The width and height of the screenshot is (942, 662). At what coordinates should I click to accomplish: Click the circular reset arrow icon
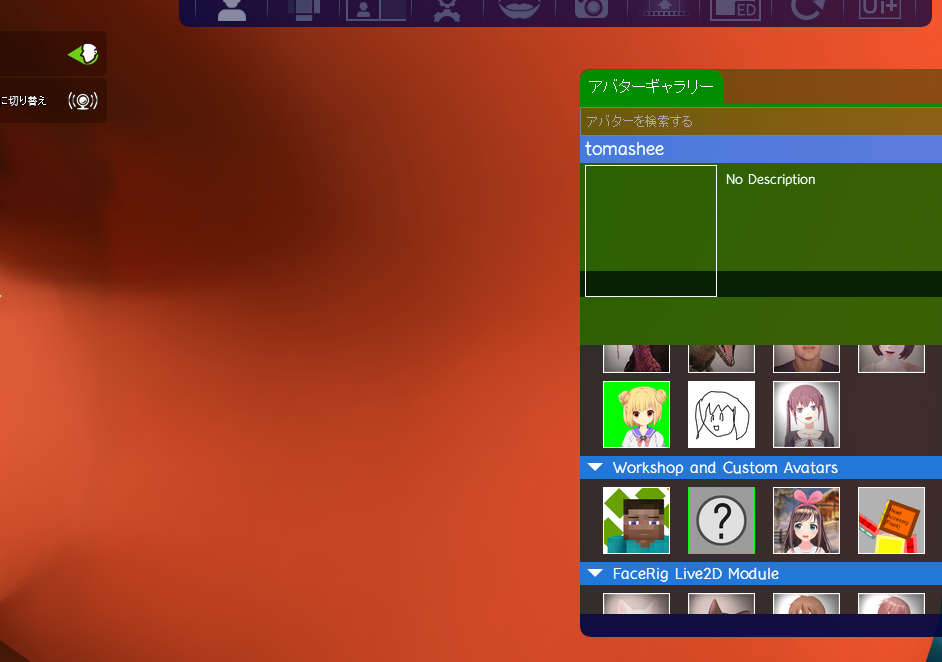[806, 10]
